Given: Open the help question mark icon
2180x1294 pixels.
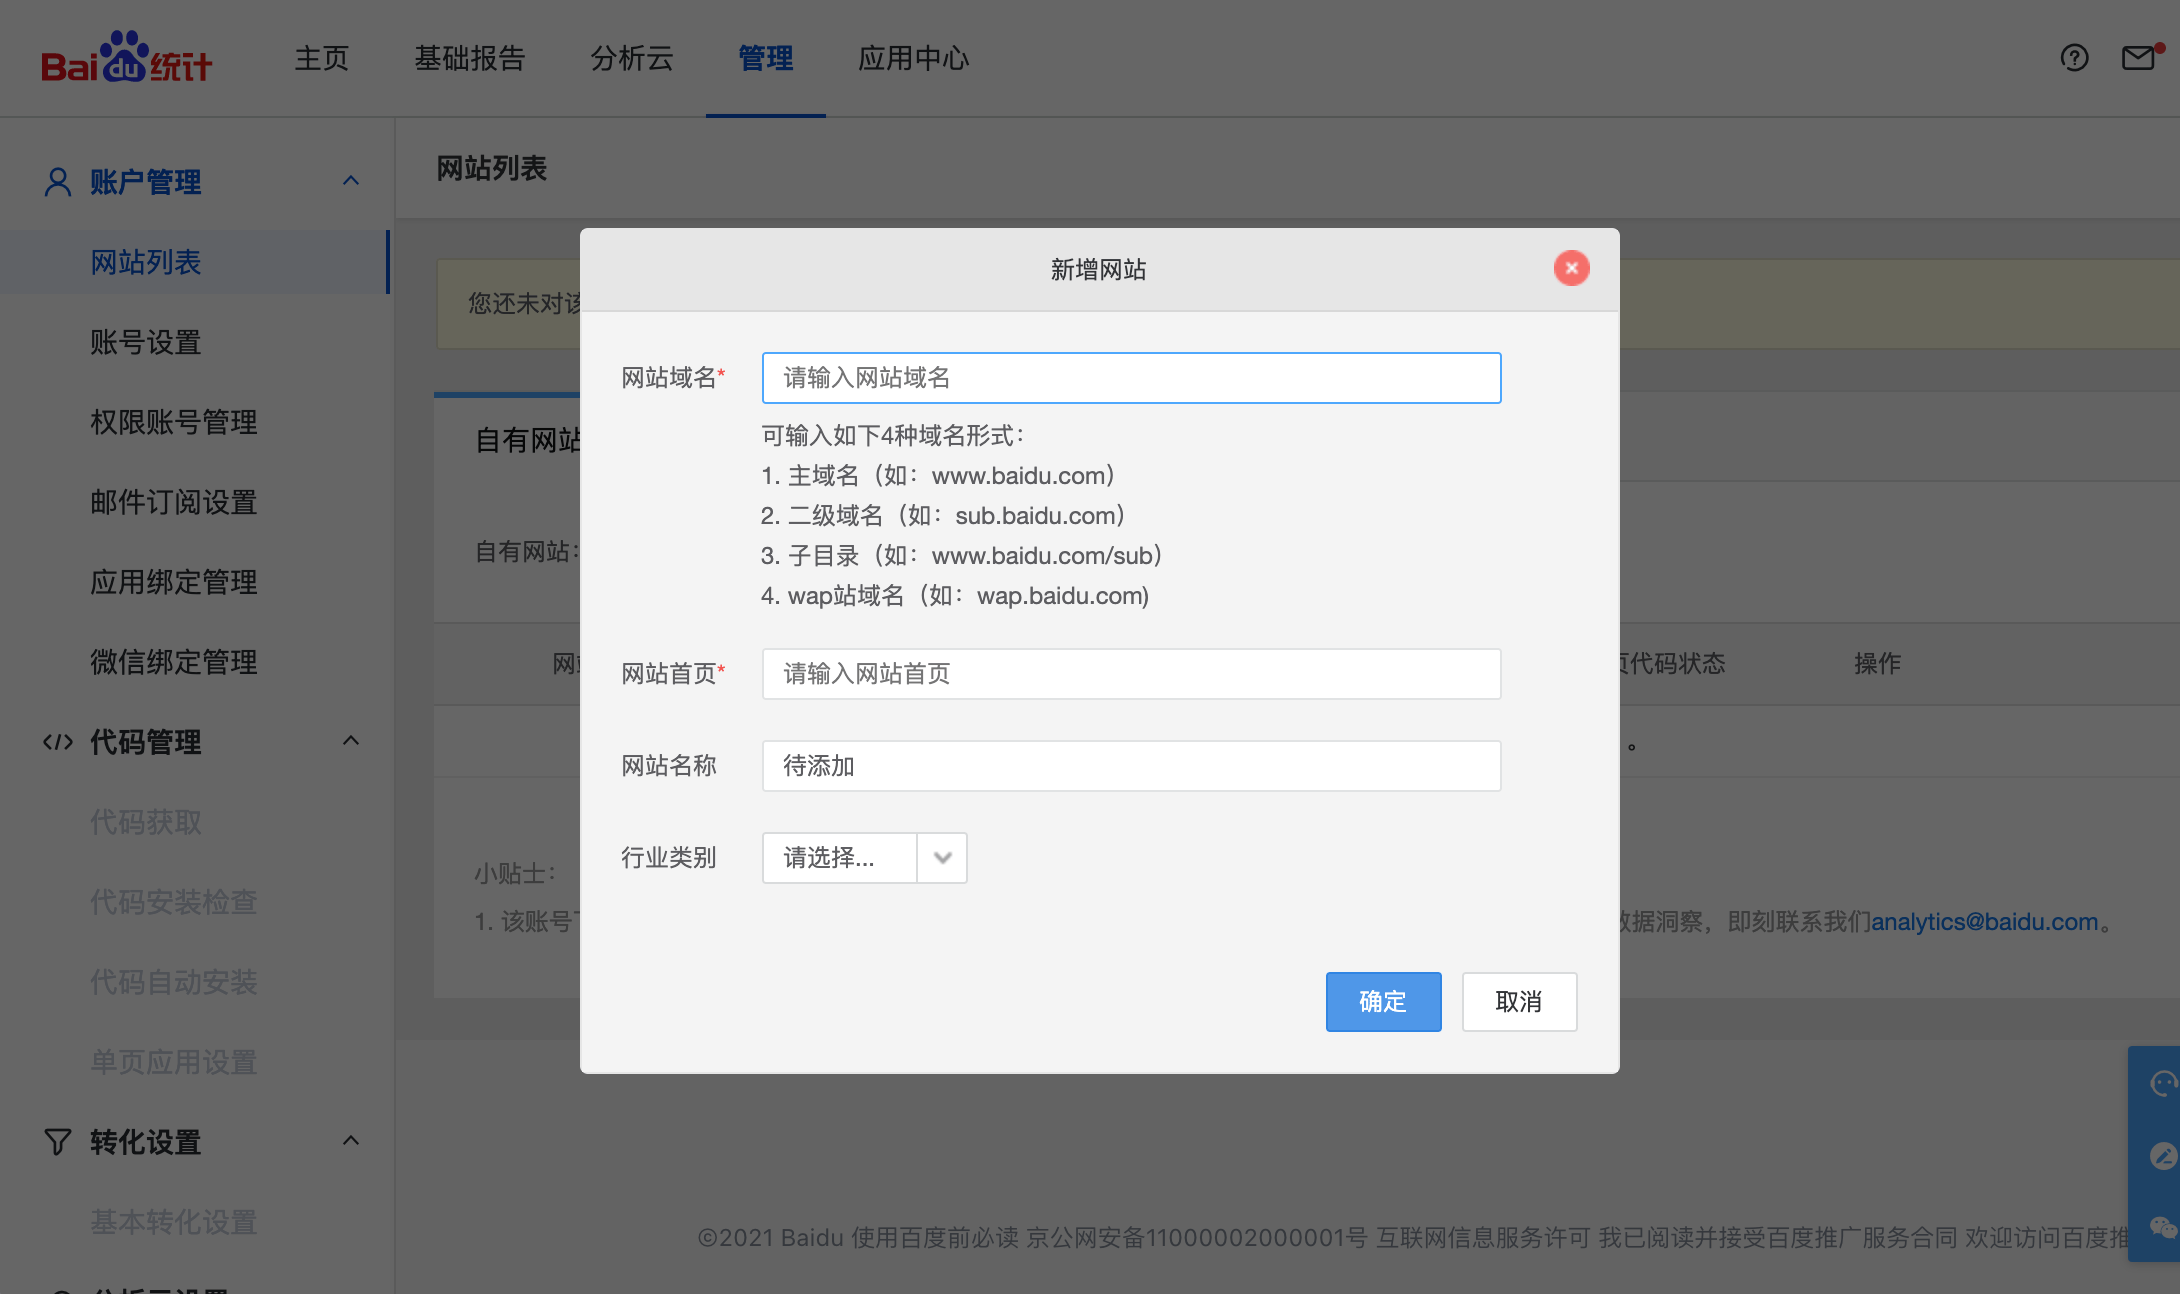Looking at the screenshot, I should (x=2075, y=58).
